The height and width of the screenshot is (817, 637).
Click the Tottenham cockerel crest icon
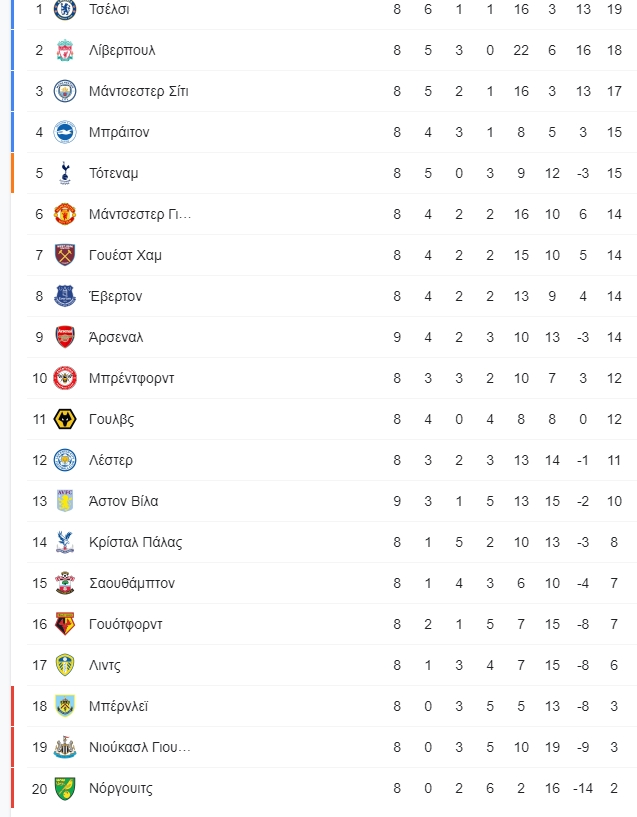65,173
